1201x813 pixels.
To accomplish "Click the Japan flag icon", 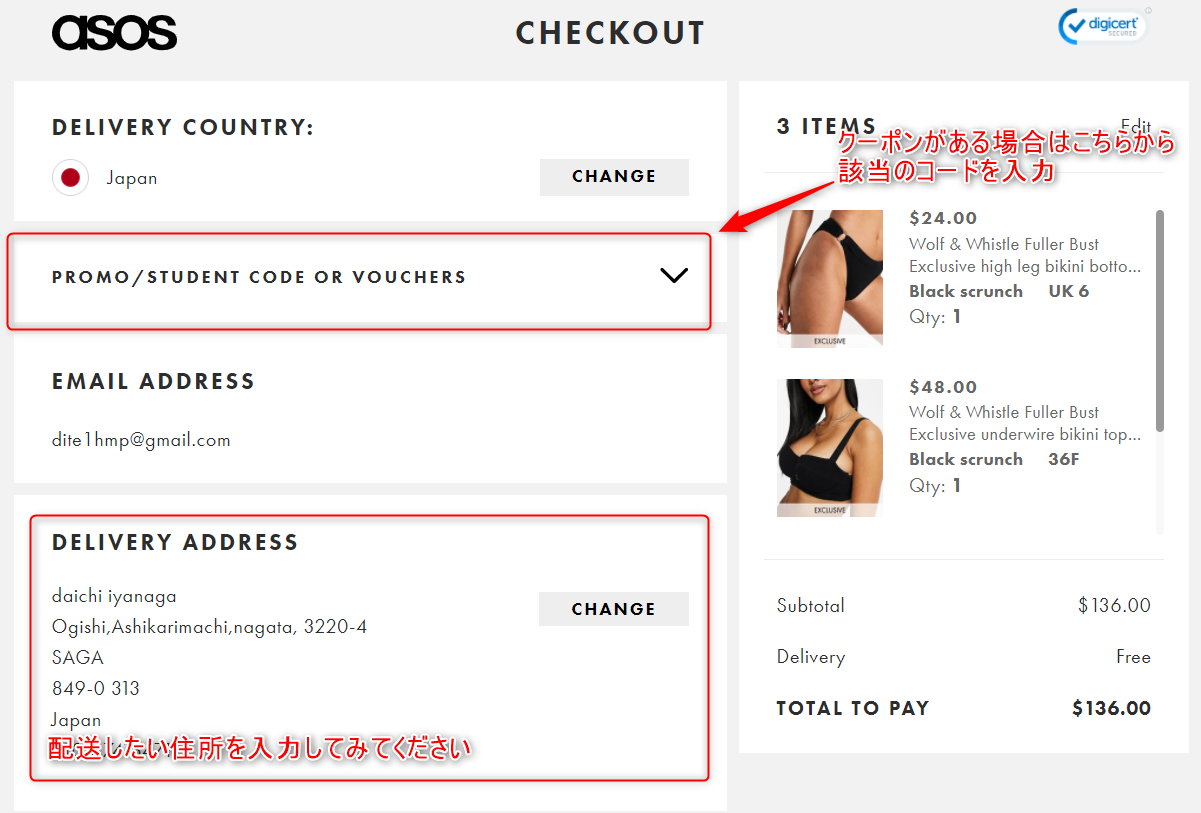I will click(x=70, y=178).
